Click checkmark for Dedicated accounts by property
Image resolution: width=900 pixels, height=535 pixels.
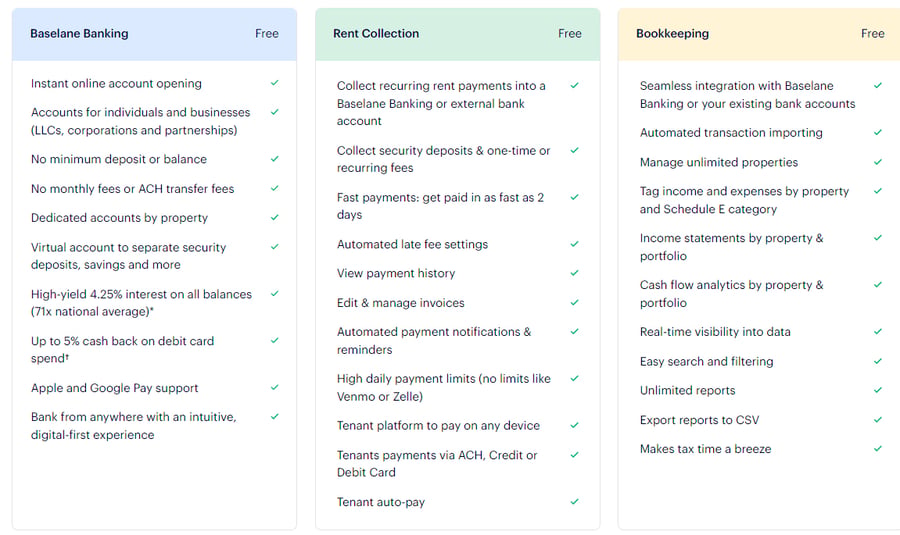tap(275, 217)
